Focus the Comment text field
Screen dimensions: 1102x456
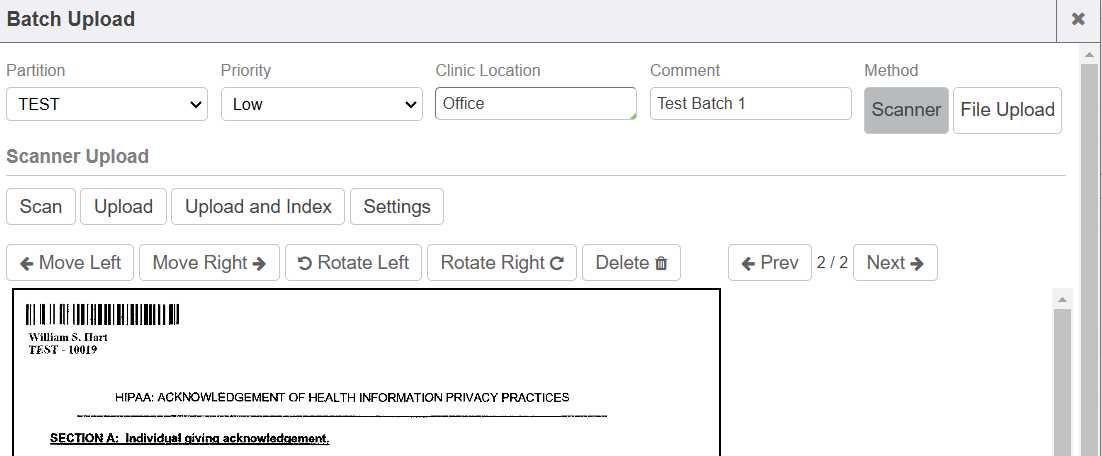750,104
